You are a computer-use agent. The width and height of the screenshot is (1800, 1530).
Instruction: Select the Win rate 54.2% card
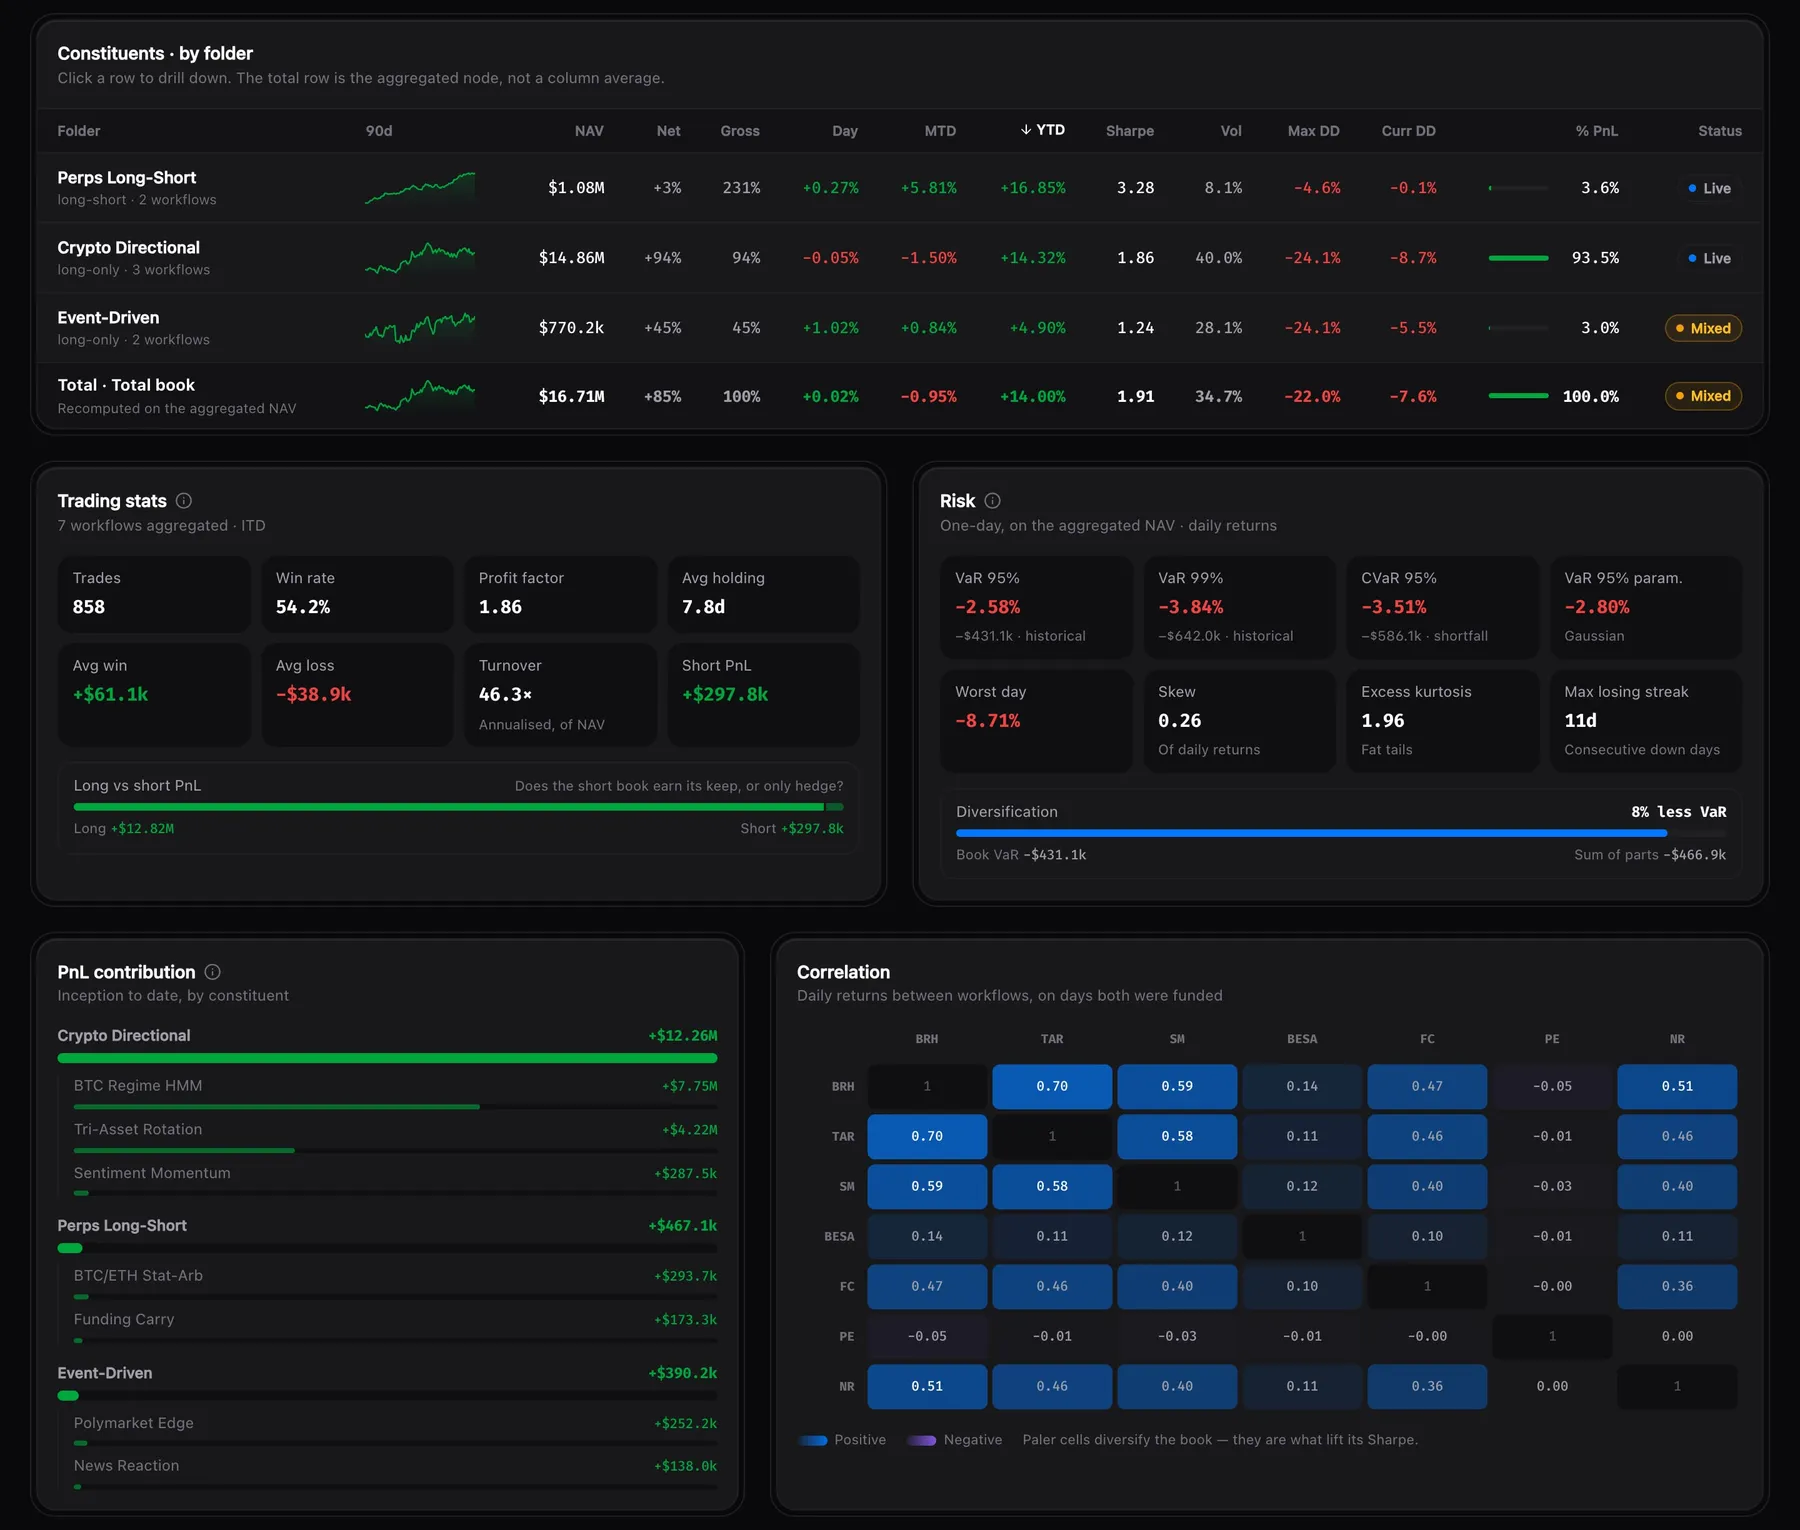357,594
